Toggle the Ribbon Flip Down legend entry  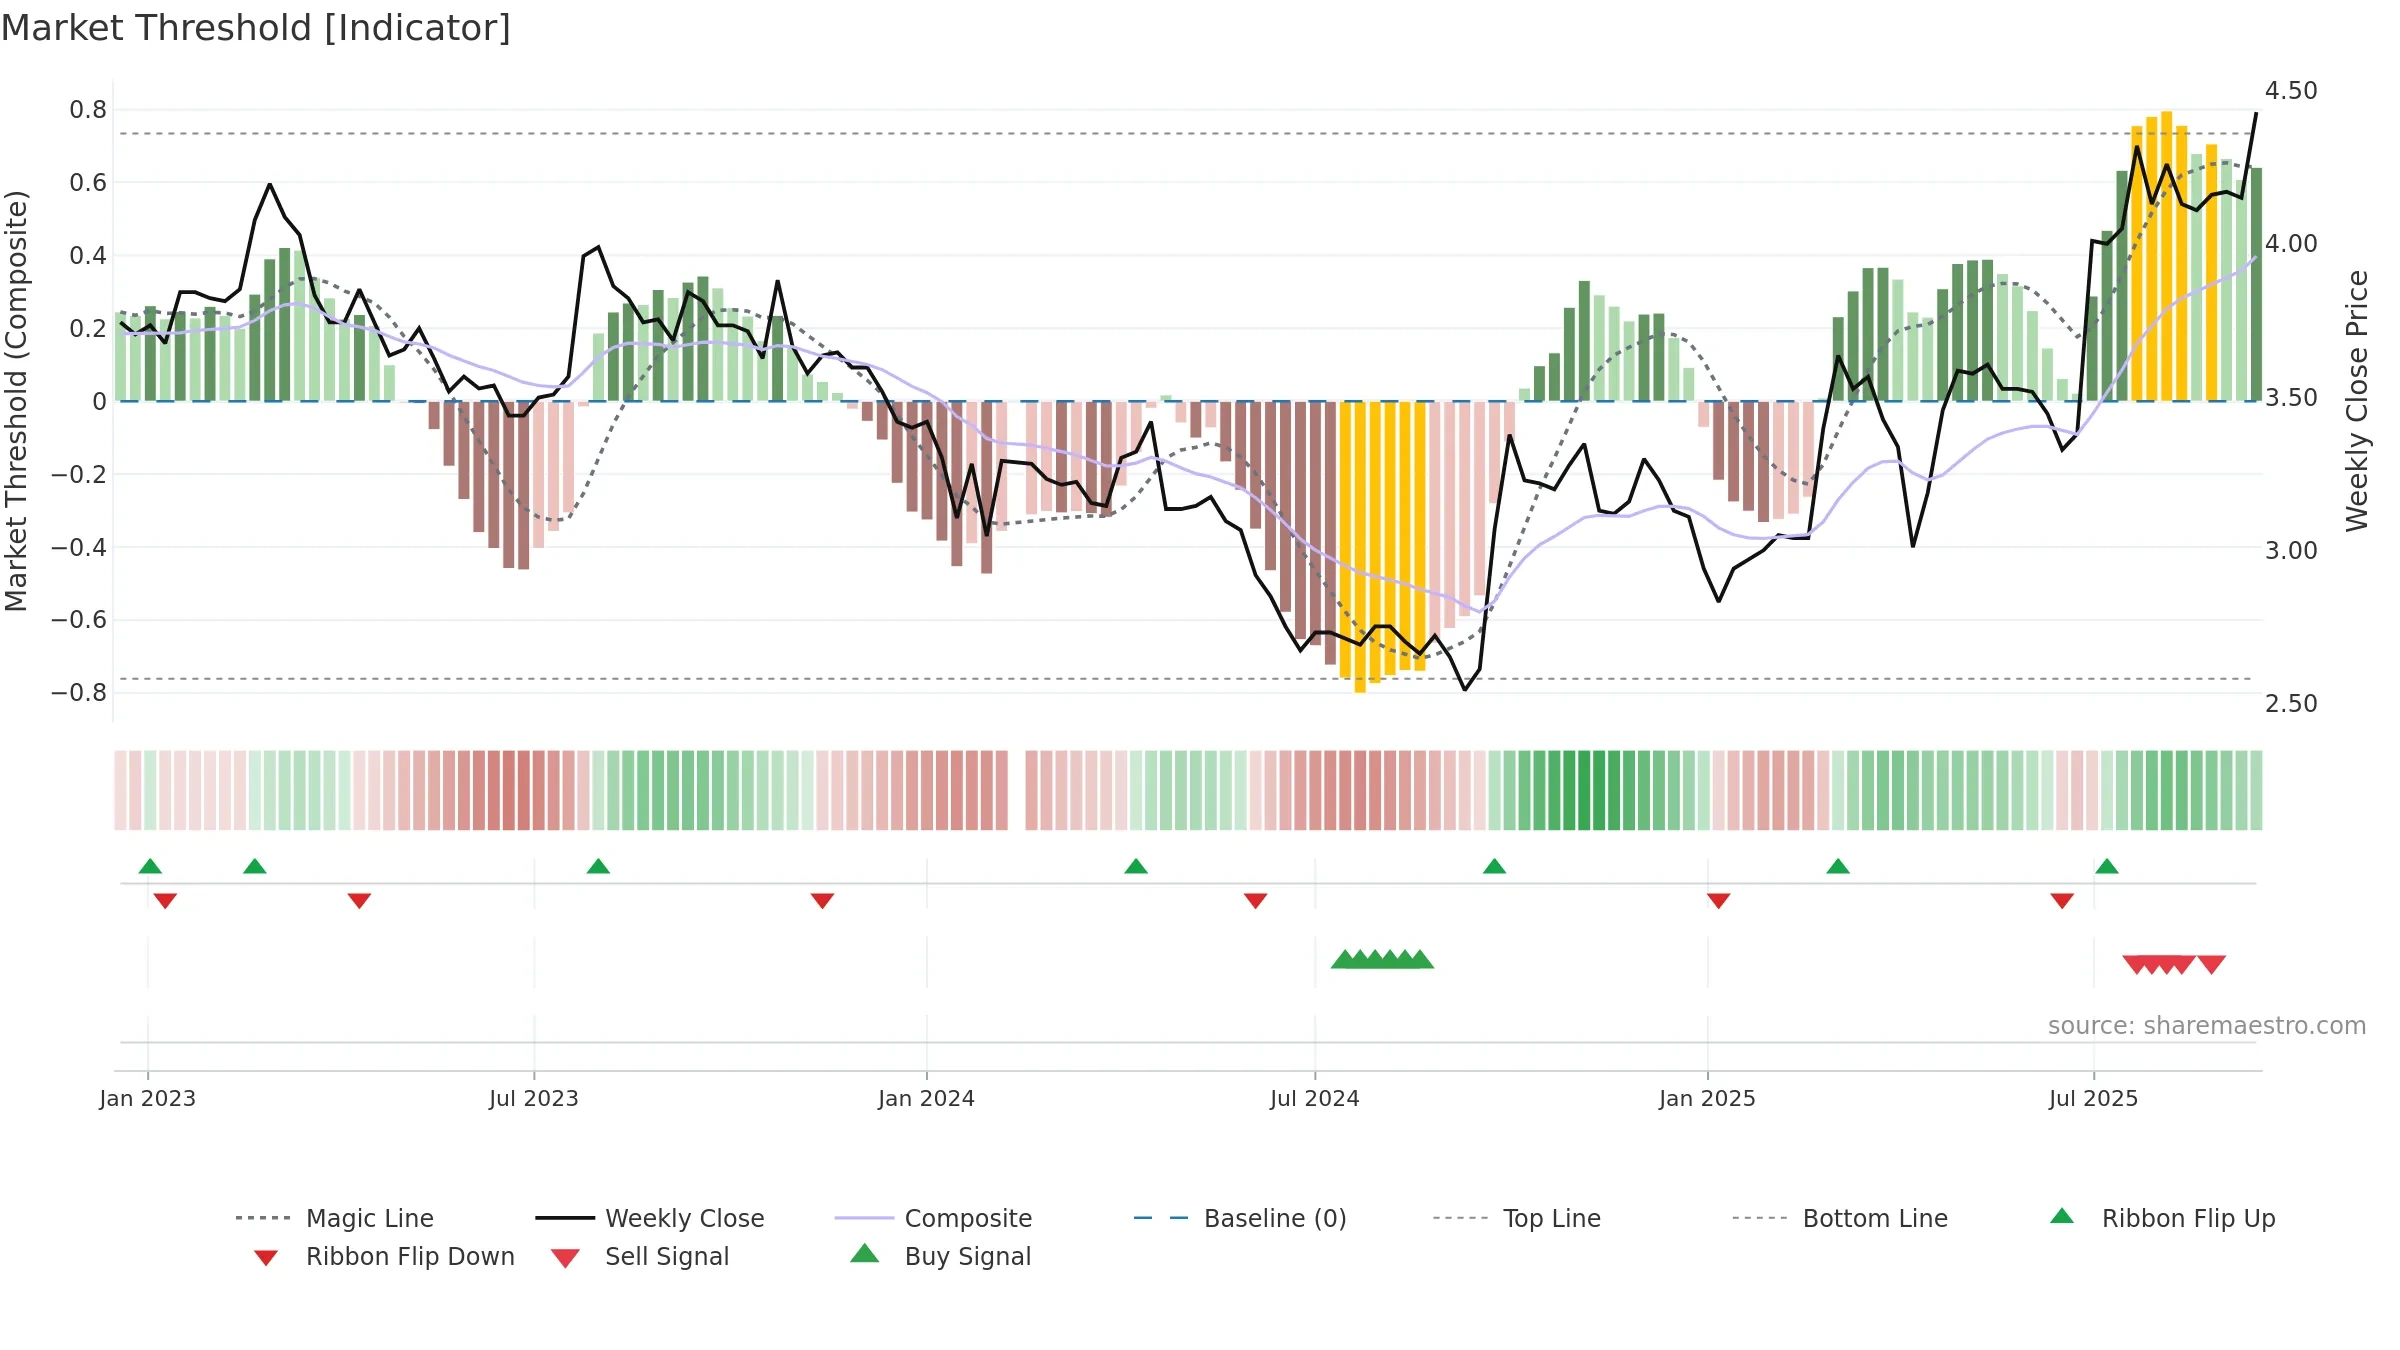383,1256
